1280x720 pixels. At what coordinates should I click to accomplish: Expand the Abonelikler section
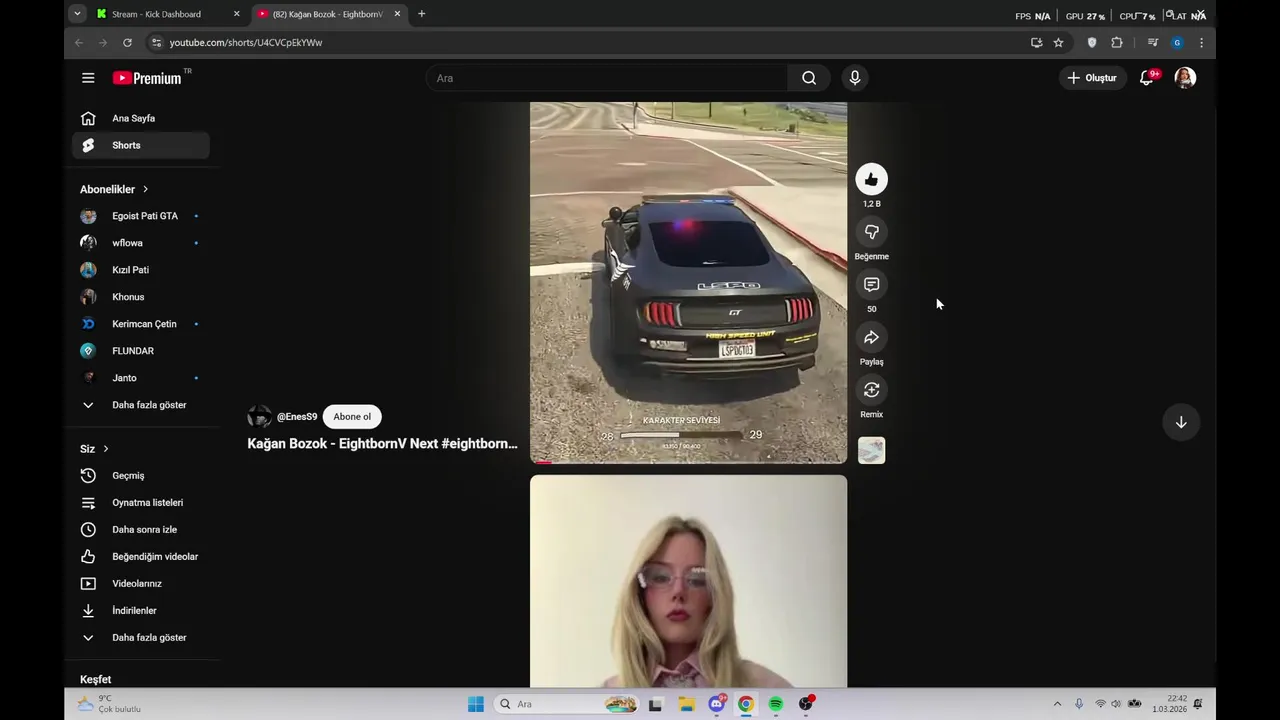(114, 189)
